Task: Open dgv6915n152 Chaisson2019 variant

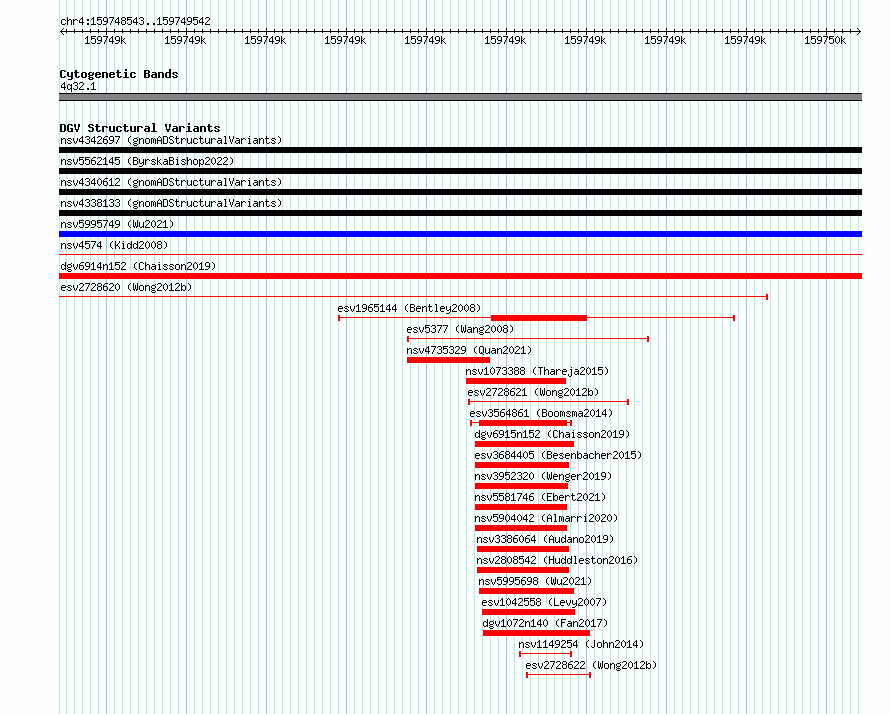Action: pos(552,434)
